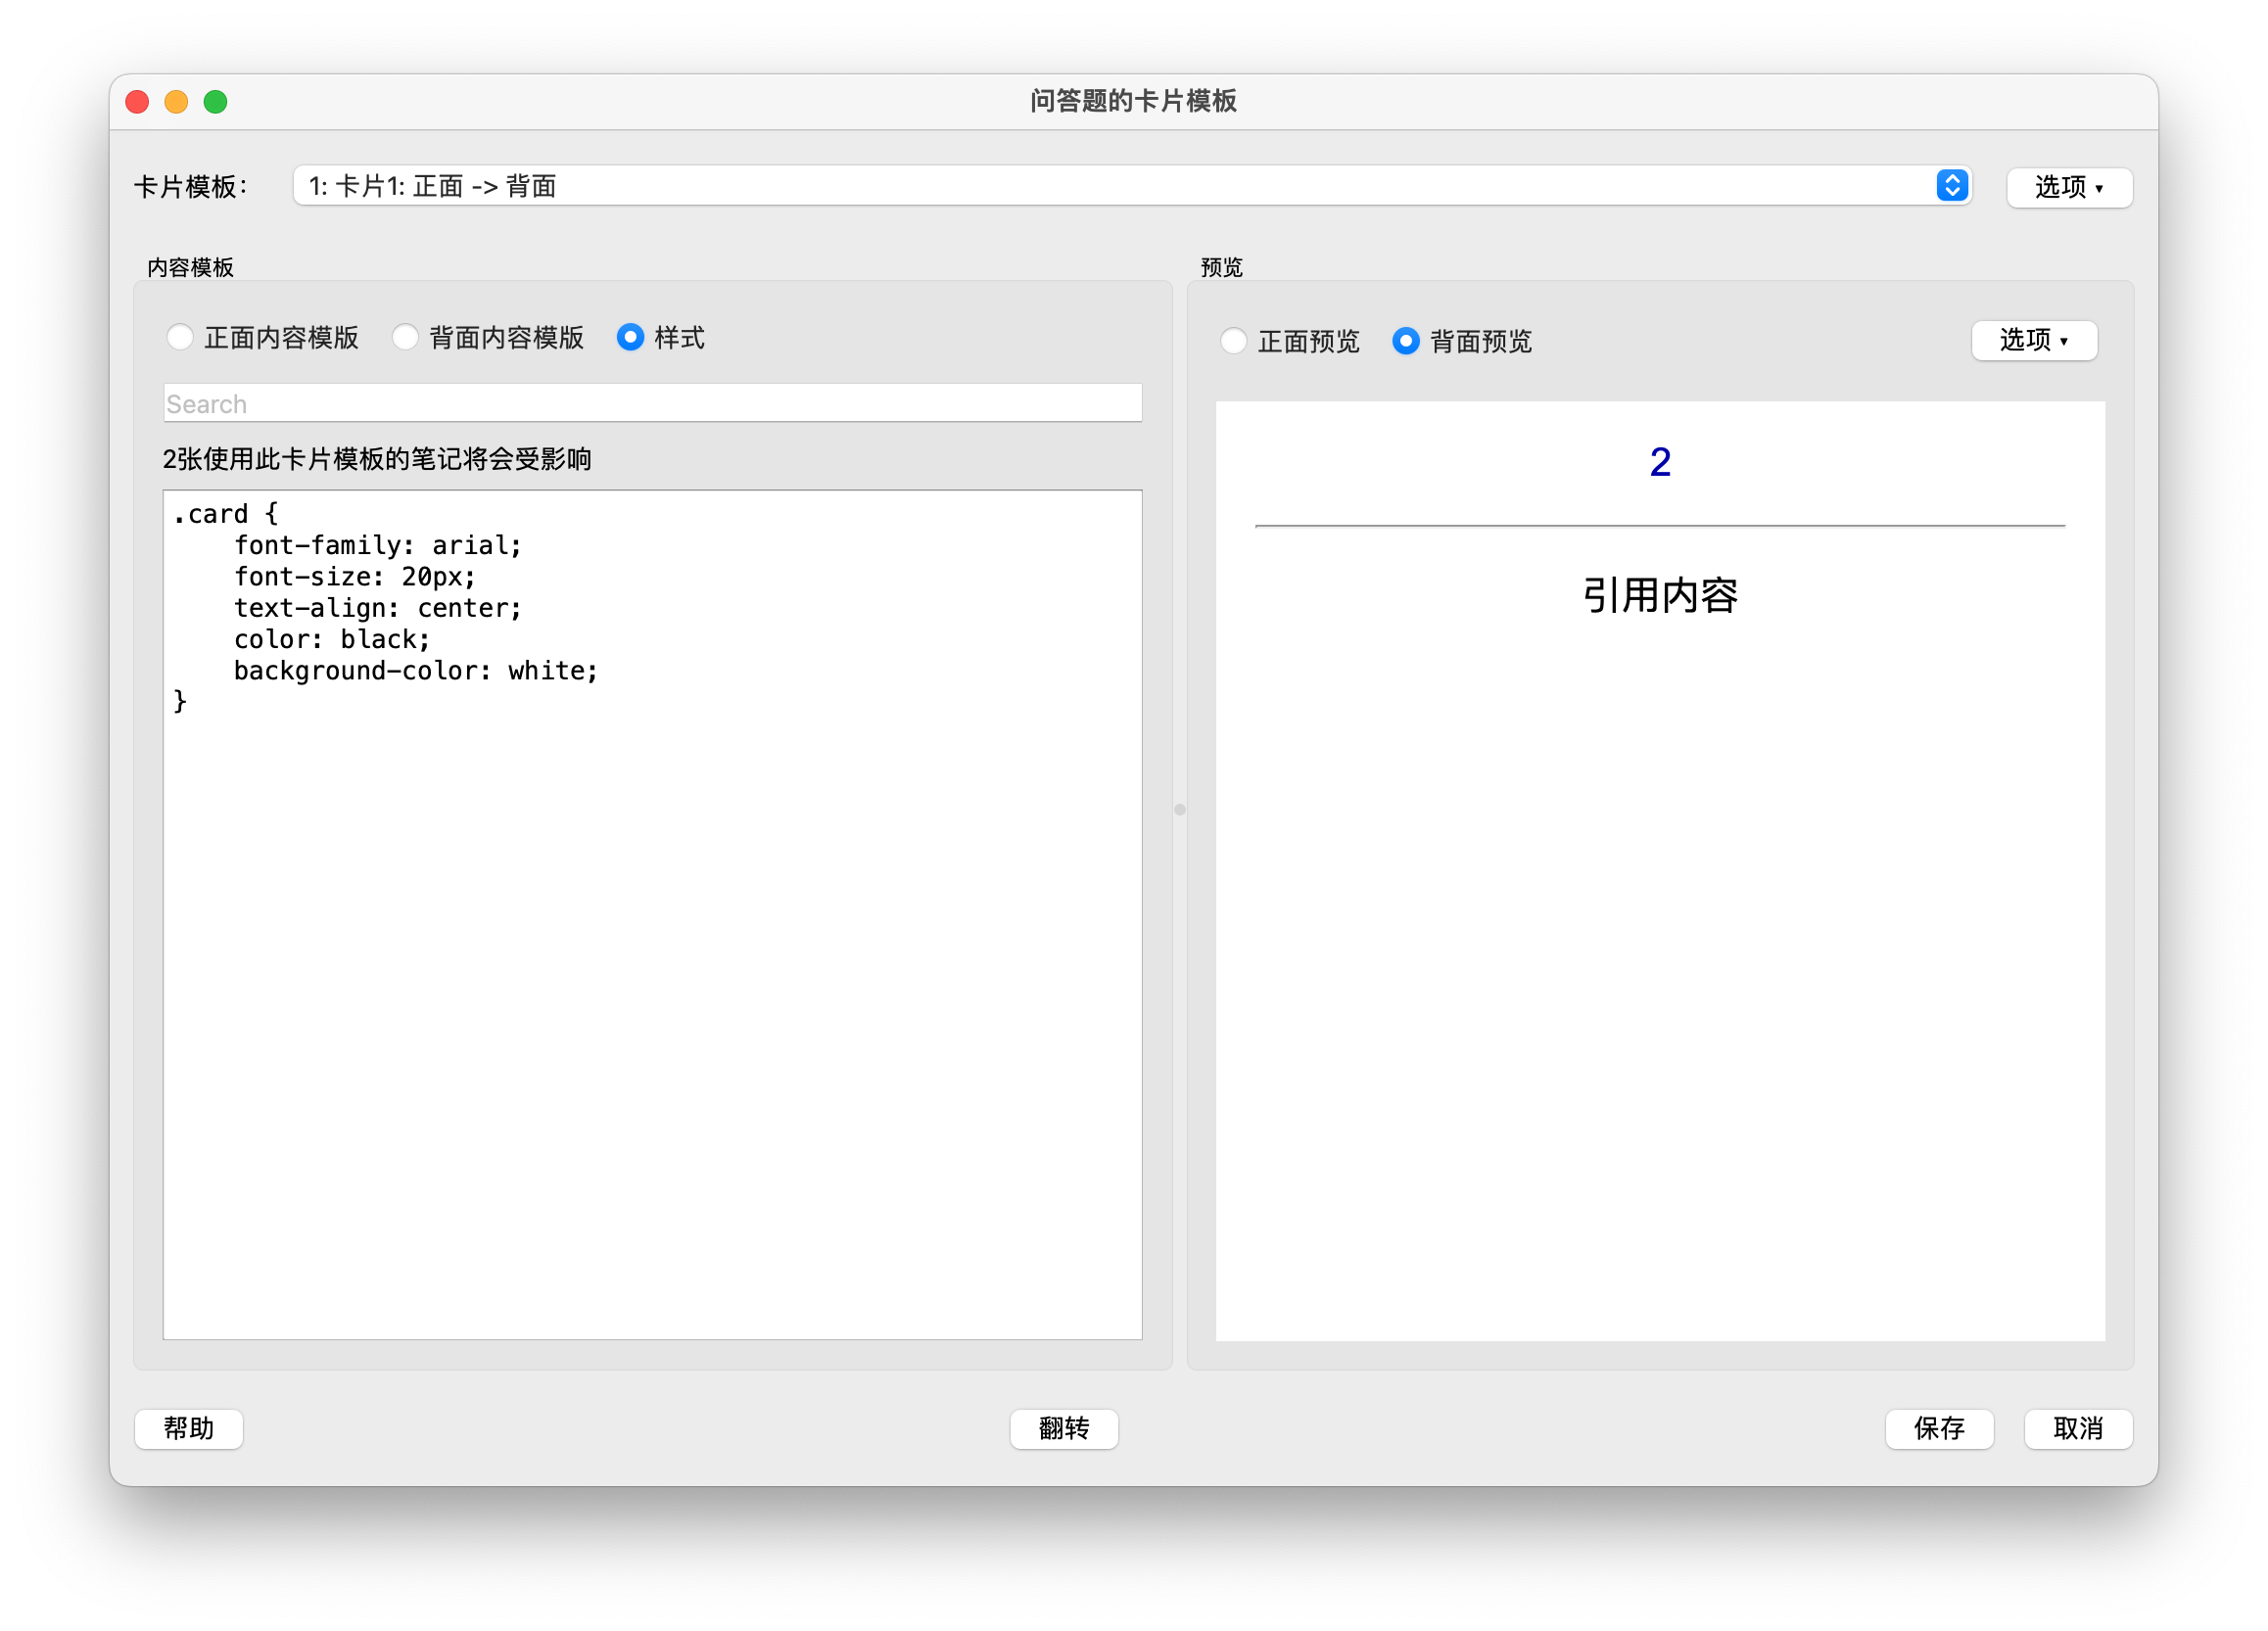Click the blue answer number 2 in preview
The height and width of the screenshot is (1631, 2268).
[x=1659, y=462]
